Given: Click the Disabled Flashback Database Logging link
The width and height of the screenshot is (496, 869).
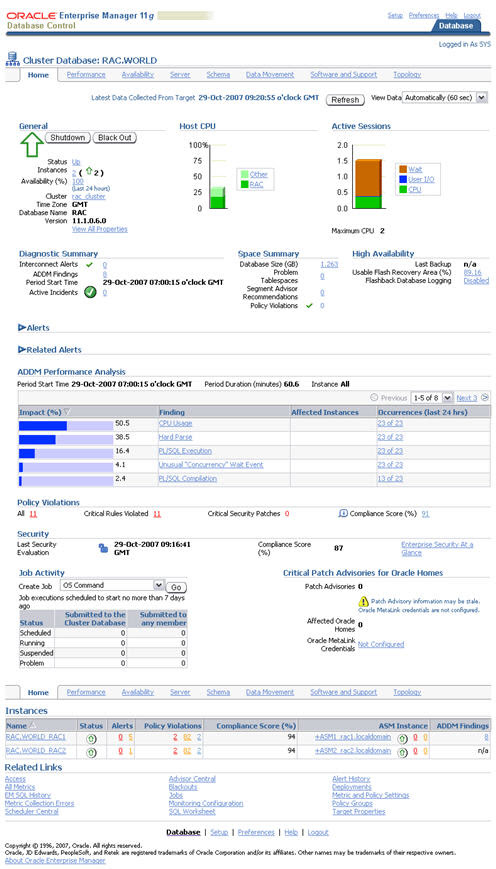Looking at the screenshot, I should 476,281.
